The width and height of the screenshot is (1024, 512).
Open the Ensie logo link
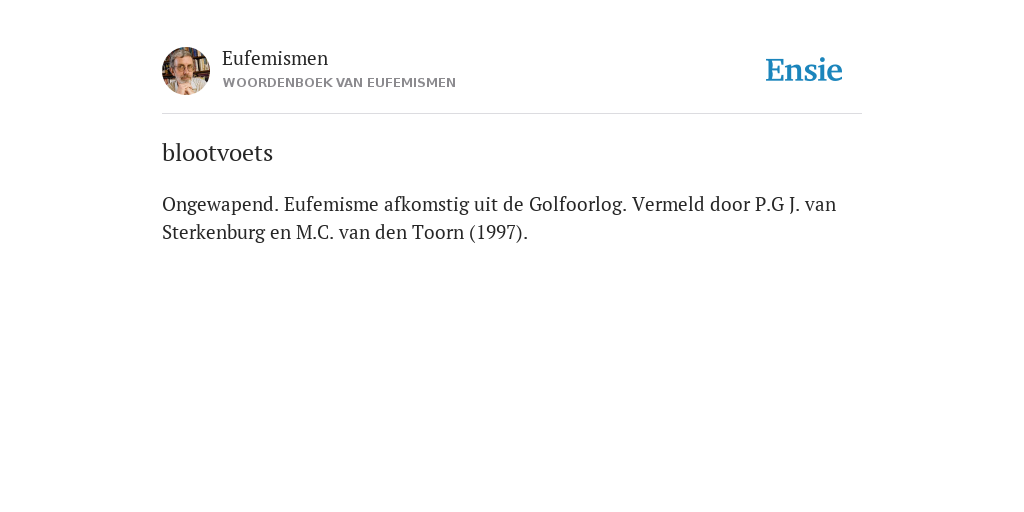pyautogui.click(x=804, y=70)
